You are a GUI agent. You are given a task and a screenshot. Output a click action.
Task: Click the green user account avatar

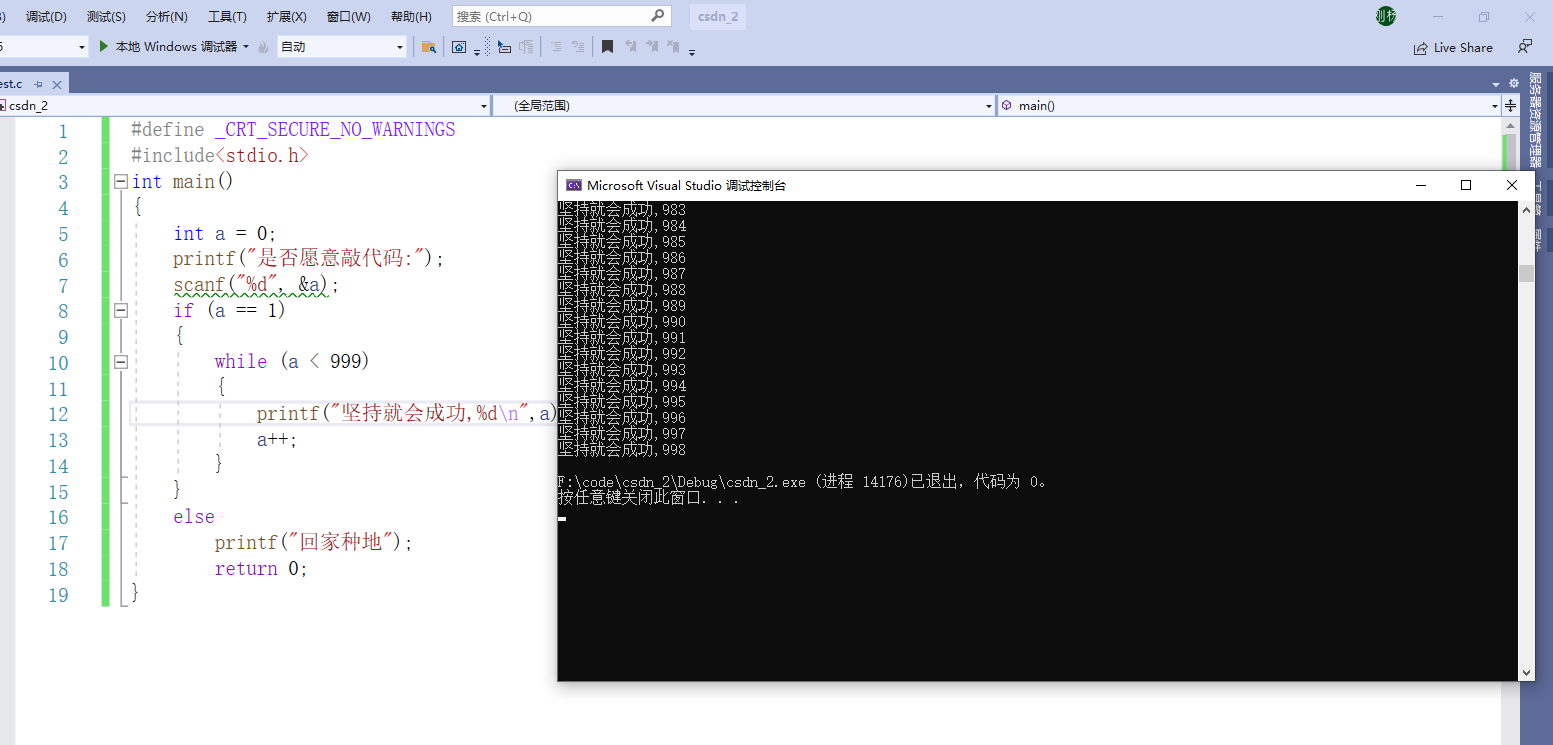click(x=1385, y=16)
